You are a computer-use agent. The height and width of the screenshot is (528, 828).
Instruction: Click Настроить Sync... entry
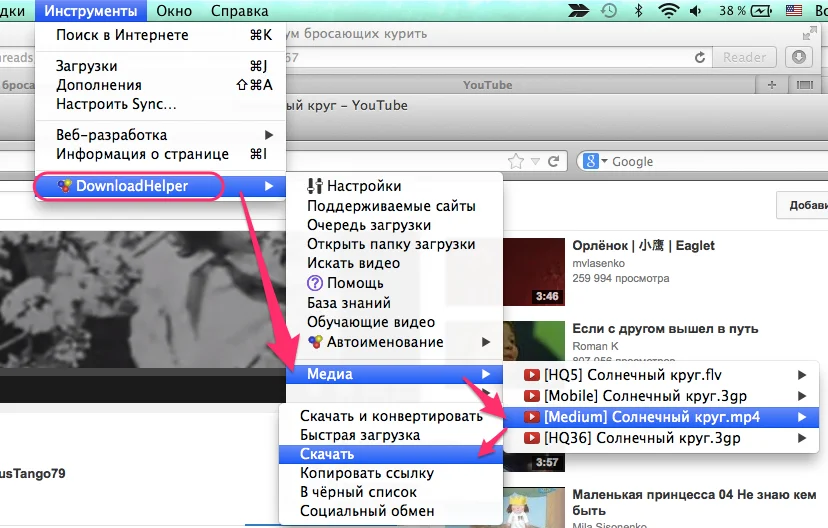pos(161,104)
